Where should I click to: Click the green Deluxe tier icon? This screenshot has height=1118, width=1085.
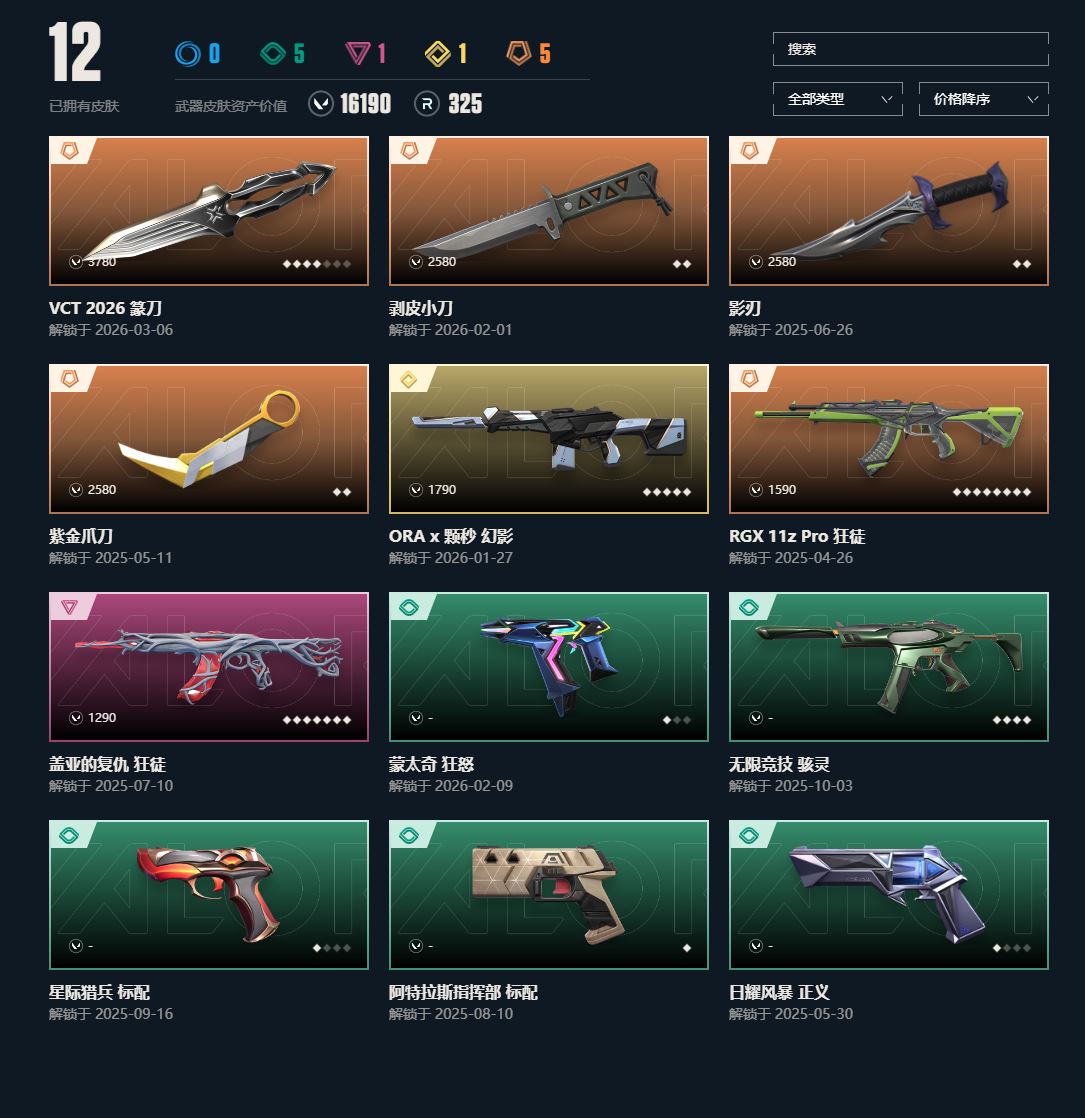click(273, 53)
